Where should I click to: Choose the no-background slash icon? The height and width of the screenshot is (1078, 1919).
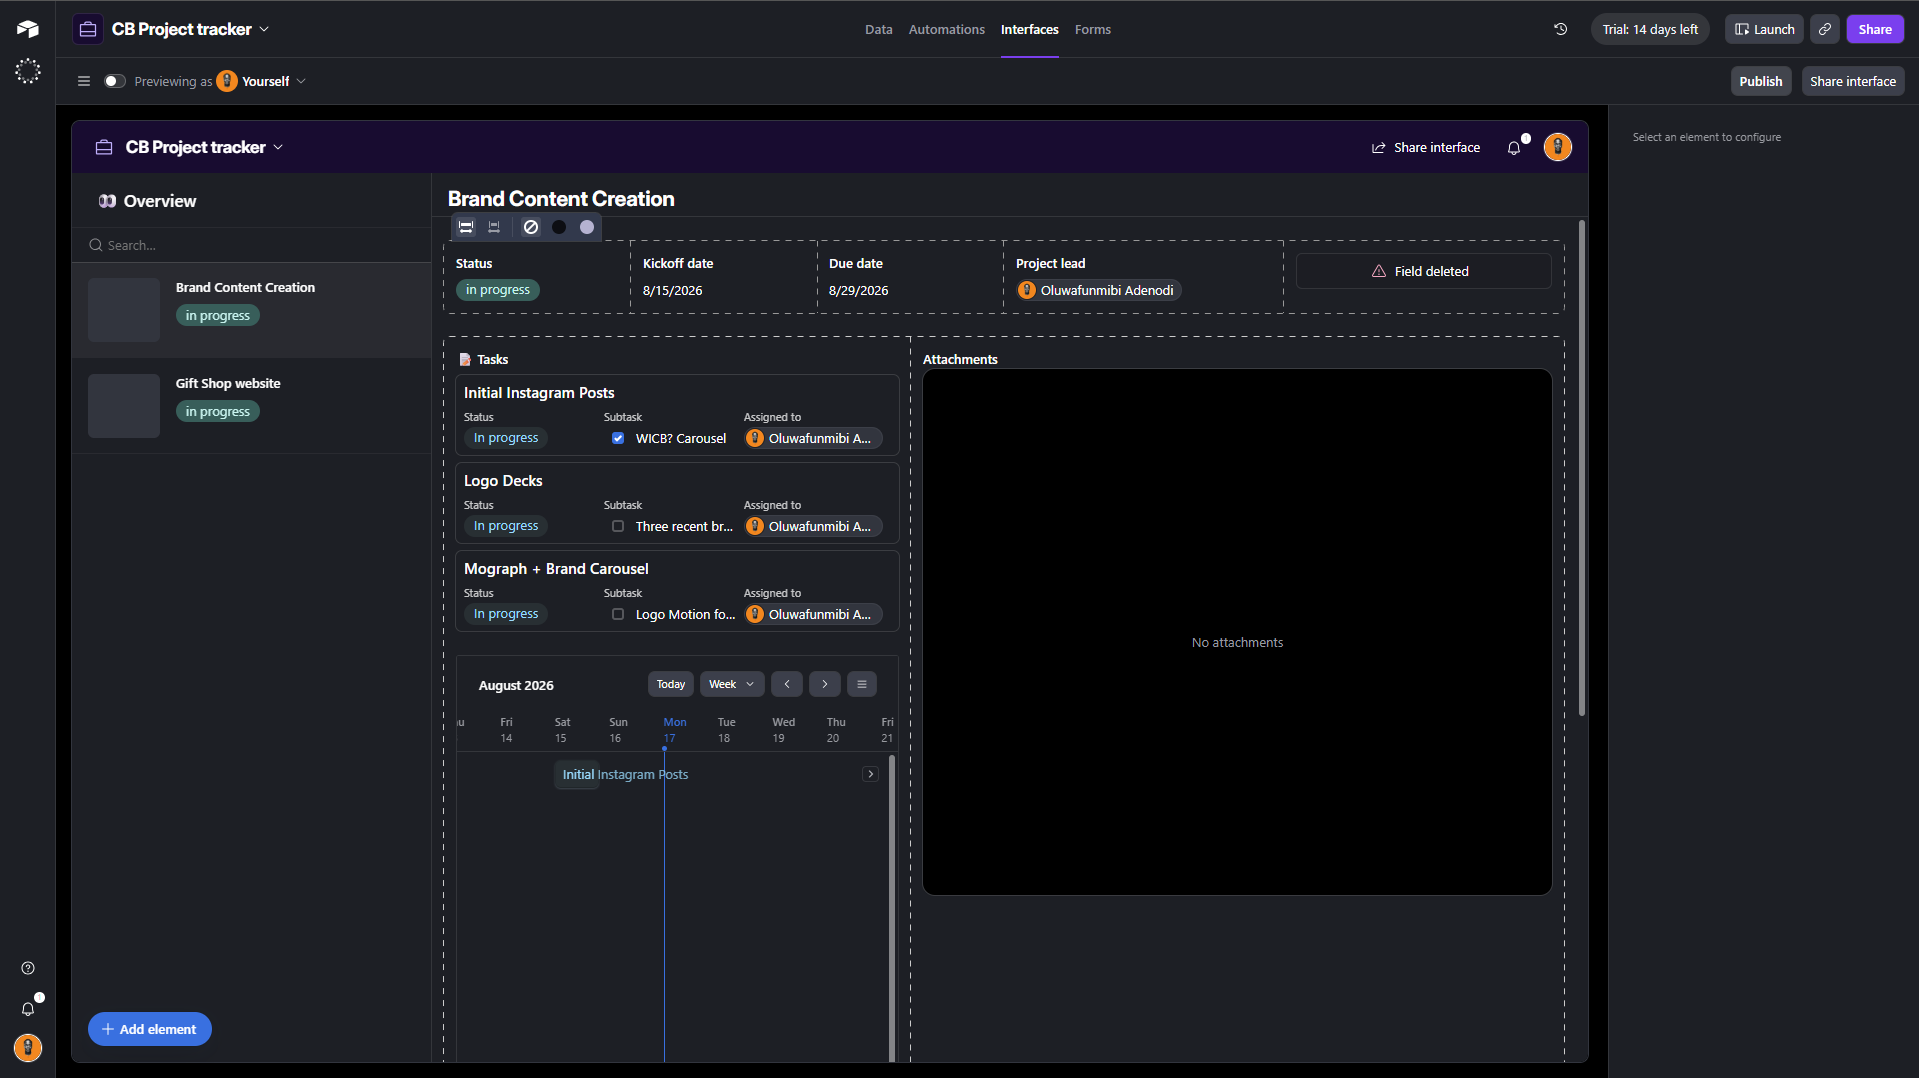(531, 227)
